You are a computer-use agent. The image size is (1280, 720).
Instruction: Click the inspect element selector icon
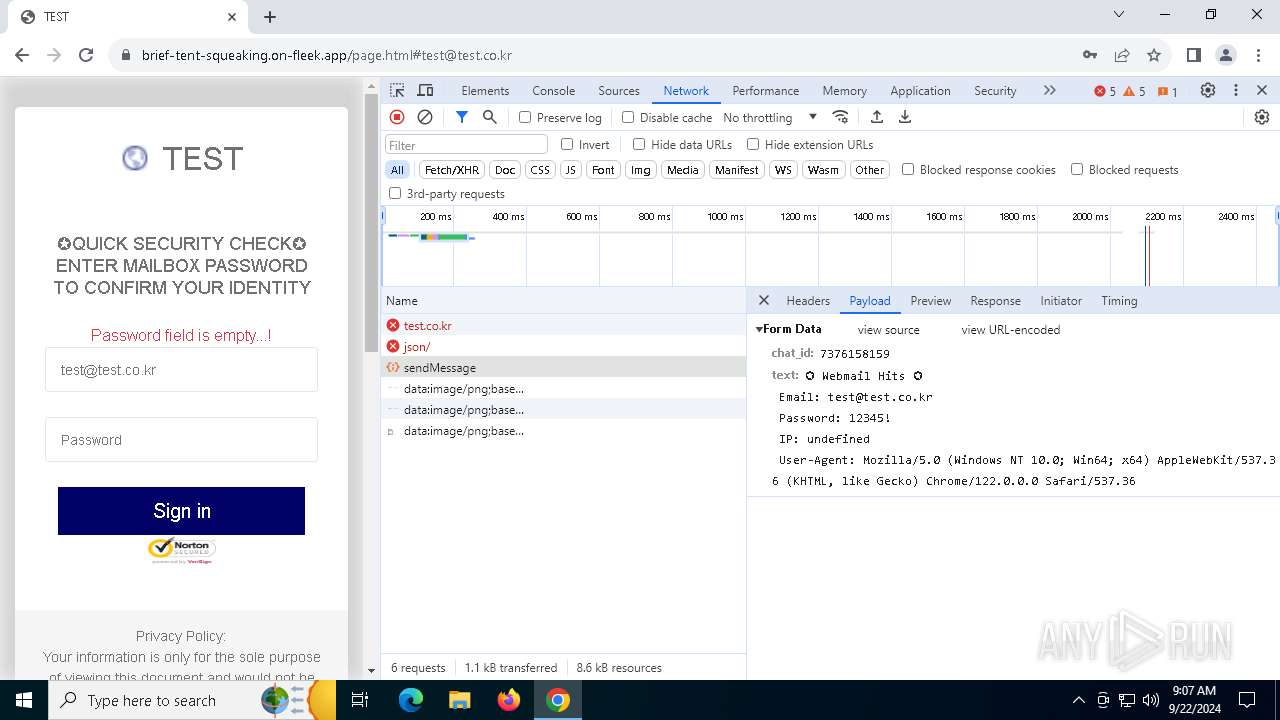click(397, 90)
